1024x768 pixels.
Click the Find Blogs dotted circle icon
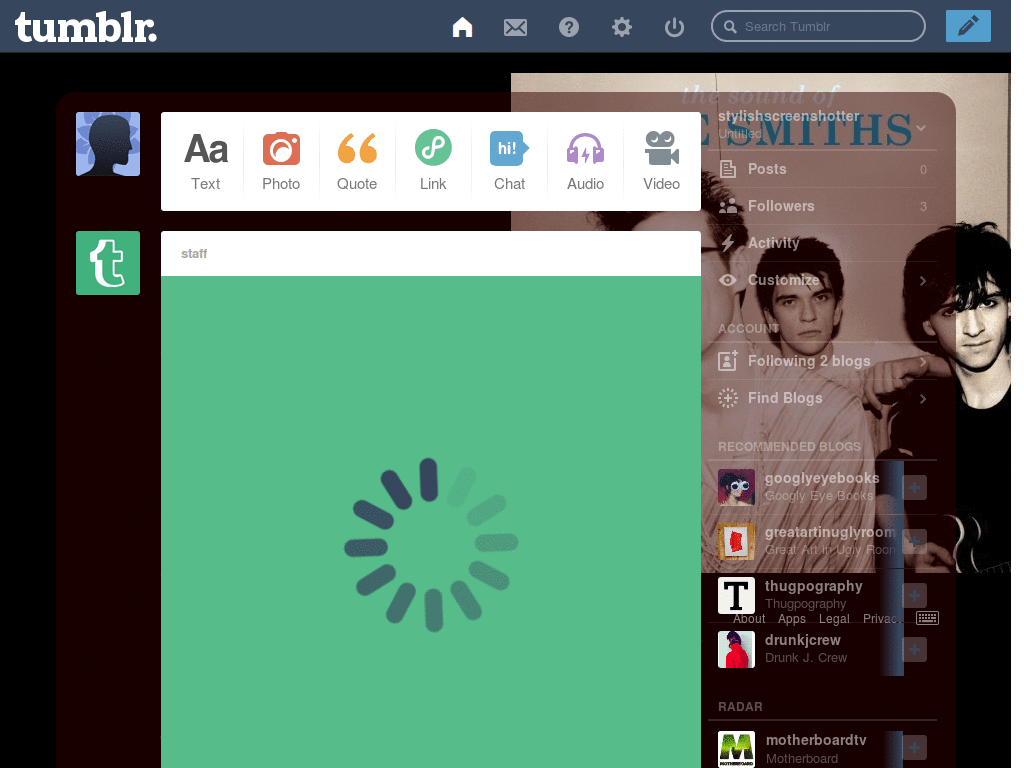pos(728,398)
